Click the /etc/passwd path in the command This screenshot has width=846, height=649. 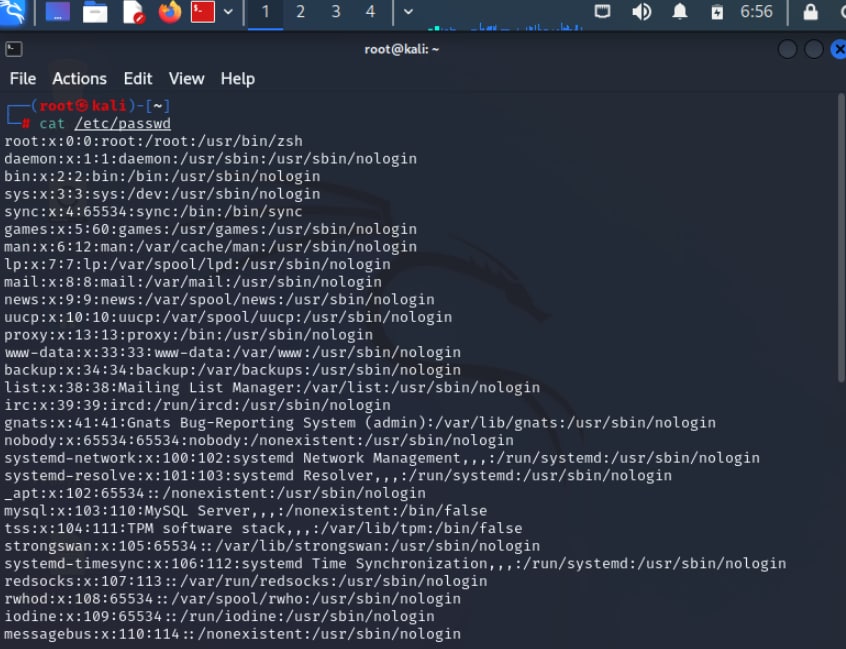[x=122, y=124]
